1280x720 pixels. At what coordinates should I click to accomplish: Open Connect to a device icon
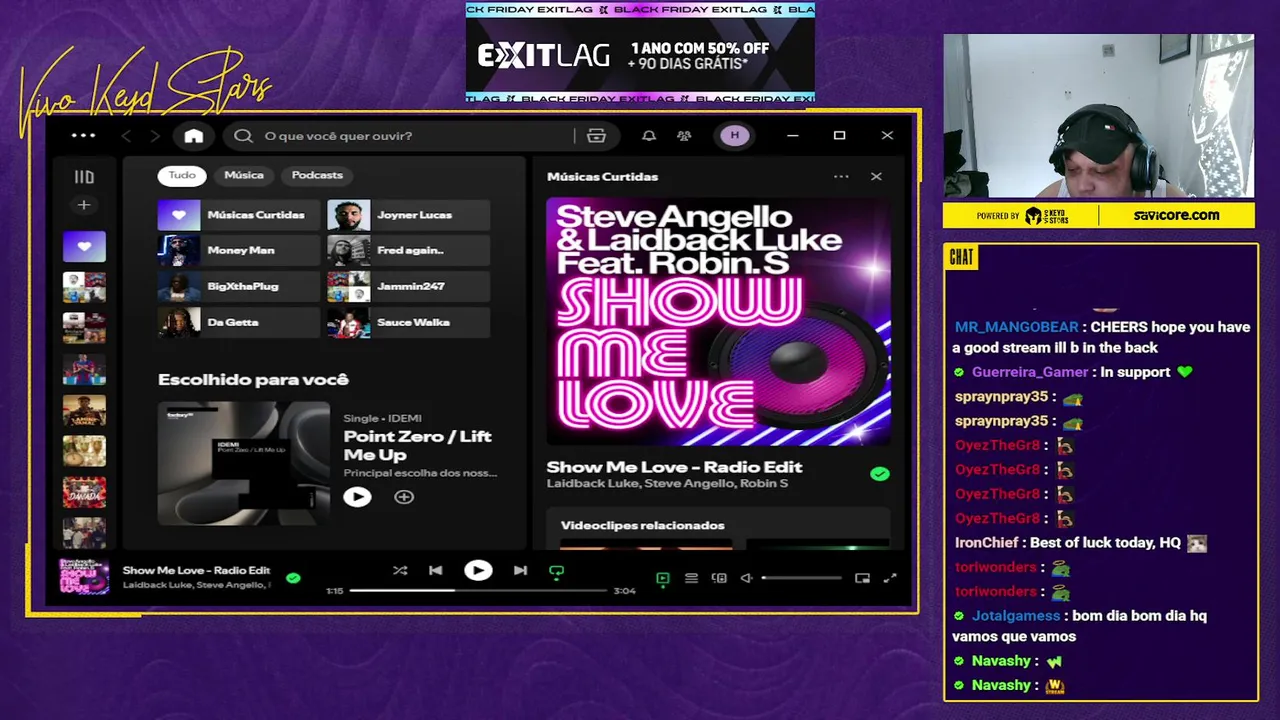click(719, 578)
